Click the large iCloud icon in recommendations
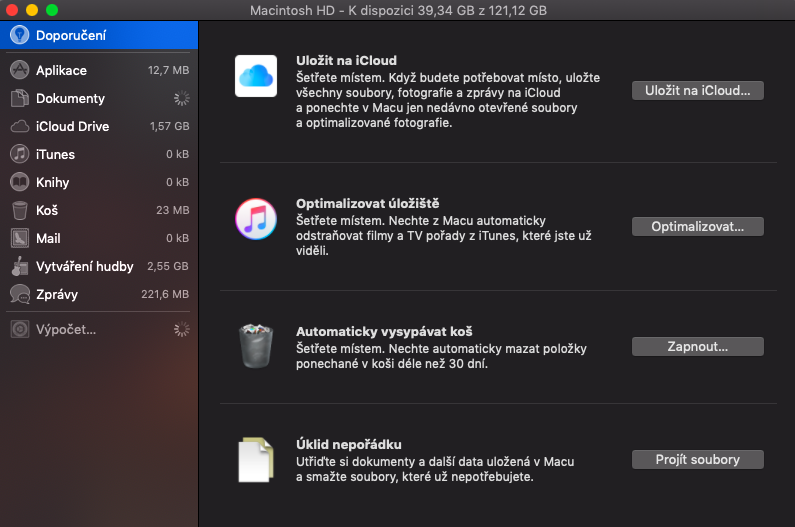The height and width of the screenshot is (527, 795). tap(256, 76)
